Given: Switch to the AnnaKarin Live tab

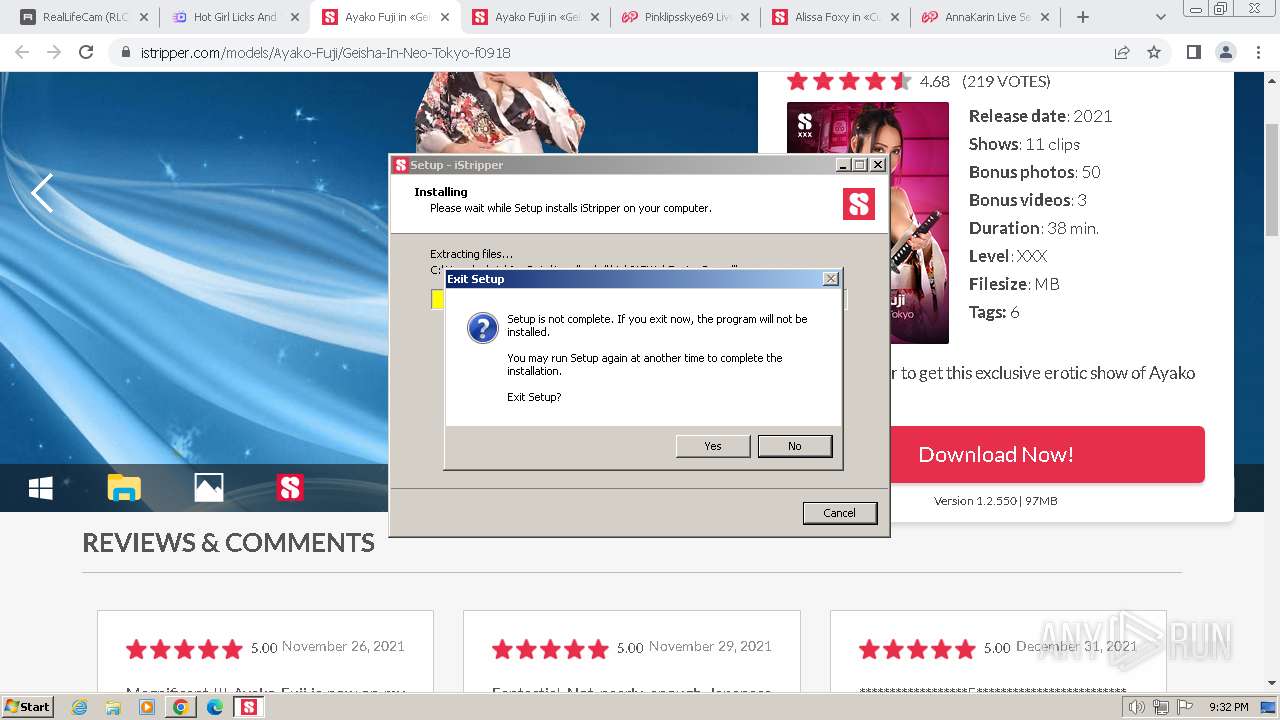Looking at the screenshot, I should (985, 17).
